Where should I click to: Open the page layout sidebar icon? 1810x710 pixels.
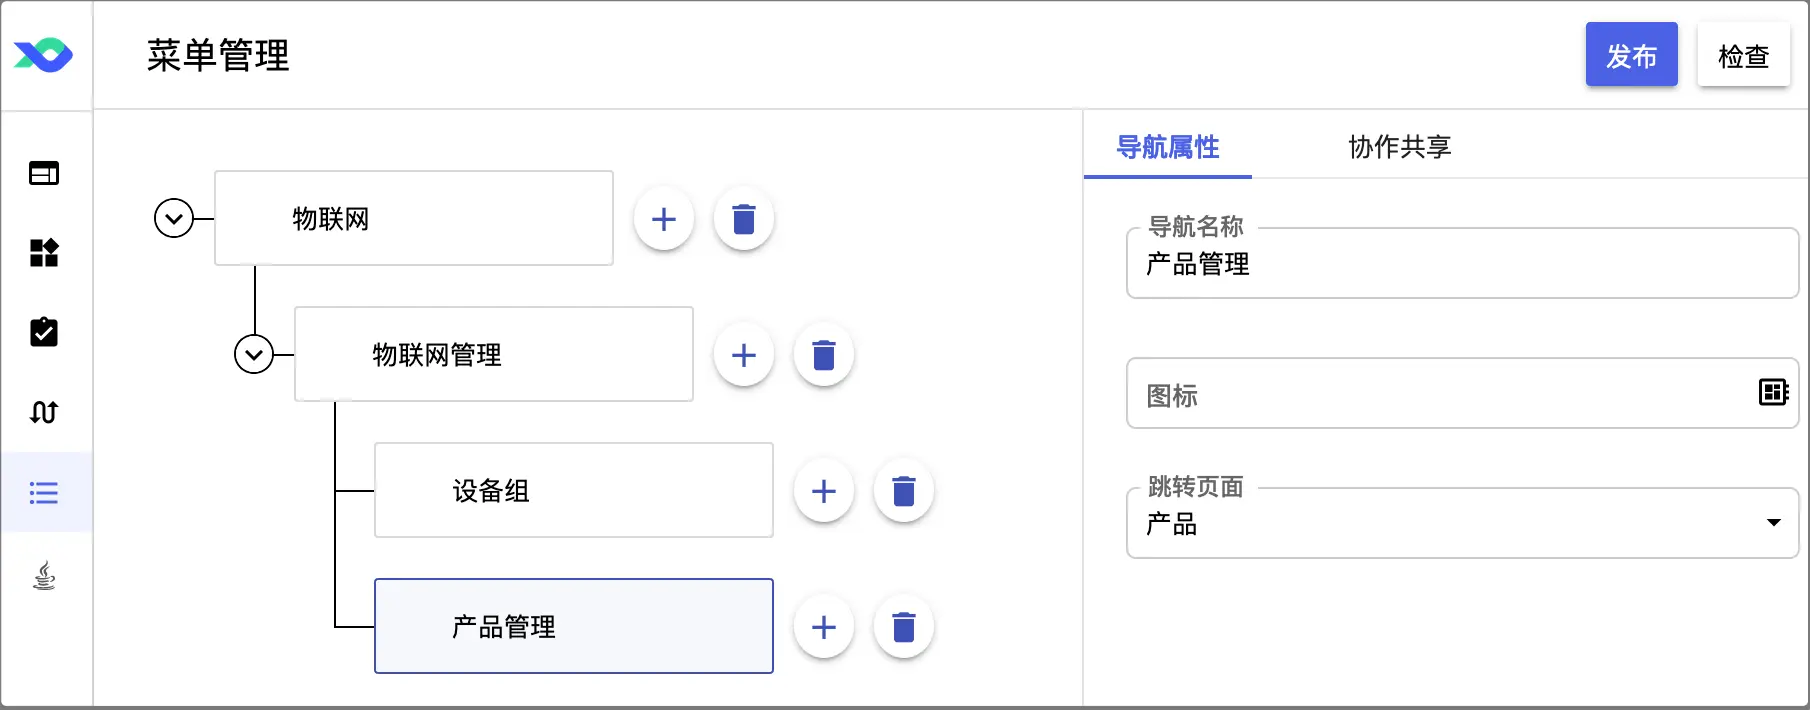44,173
